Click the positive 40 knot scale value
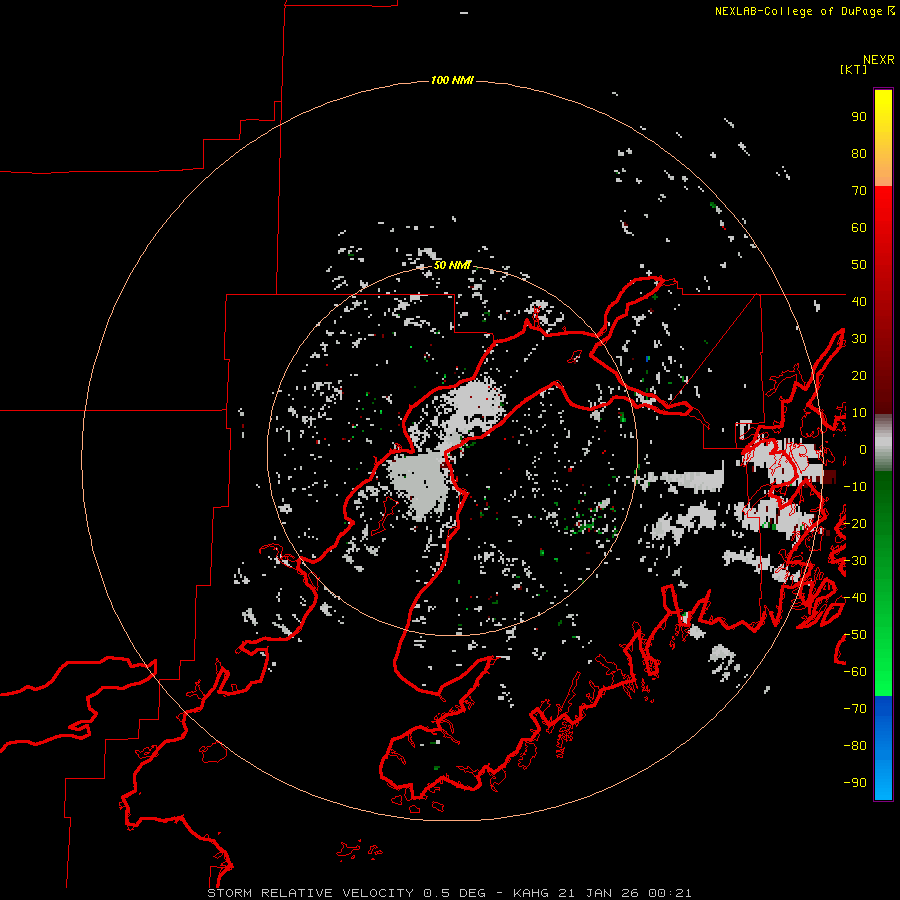Viewport: 900px width, 900px height. [x=859, y=302]
